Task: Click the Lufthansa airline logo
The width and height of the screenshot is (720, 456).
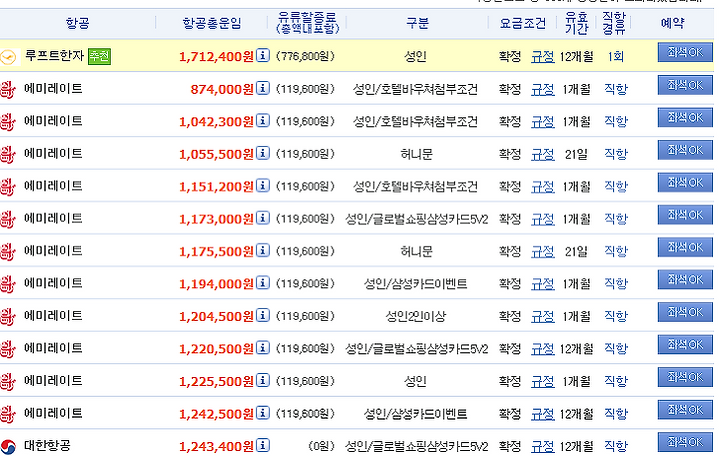Action: coord(9,57)
